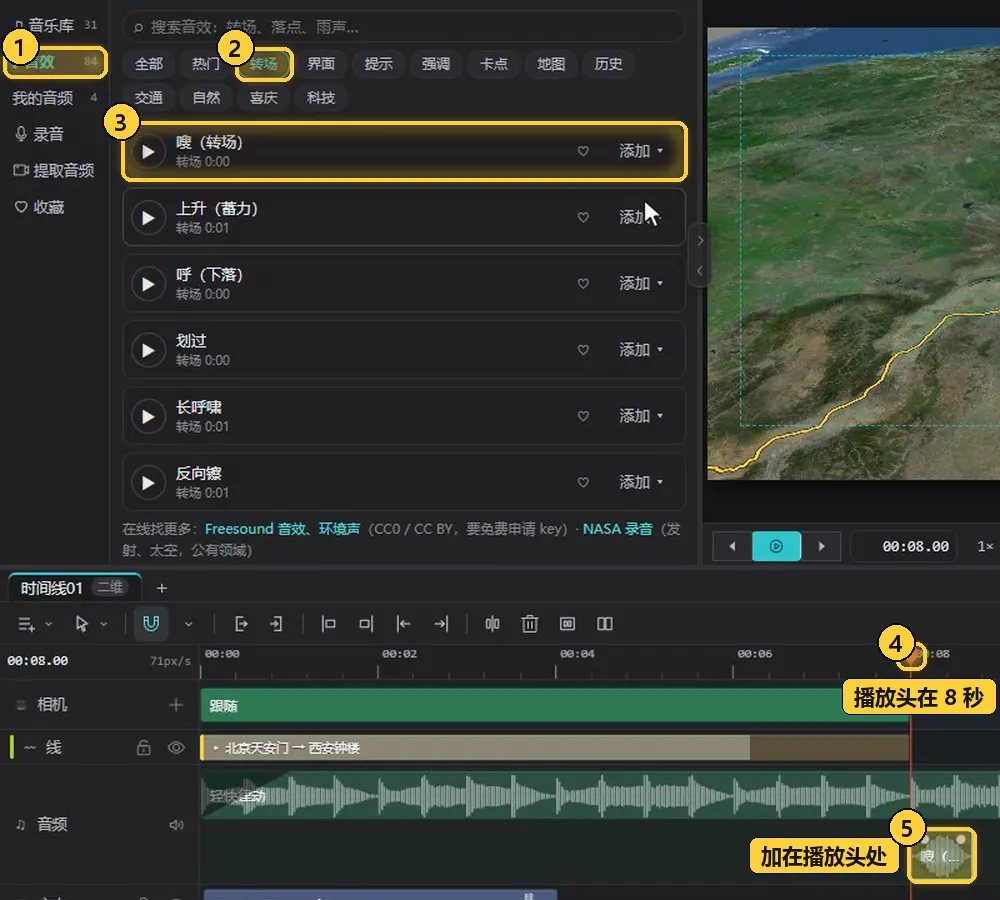Click the plus icon on 相机 track
Screen dimensions: 1000x900
[x=176, y=705]
